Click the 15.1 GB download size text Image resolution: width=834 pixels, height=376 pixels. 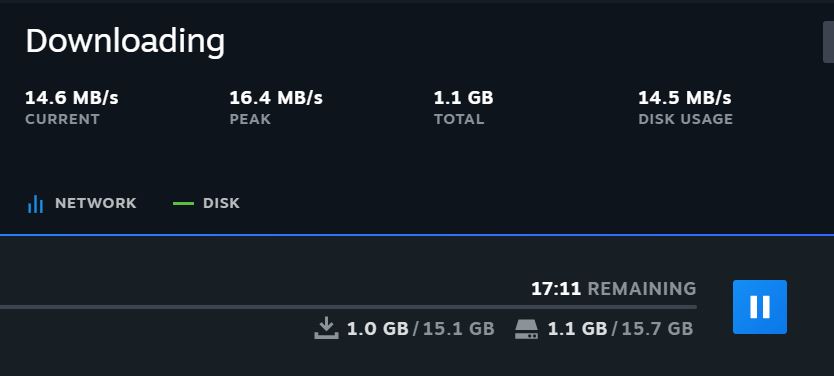(x=458, y=329)
